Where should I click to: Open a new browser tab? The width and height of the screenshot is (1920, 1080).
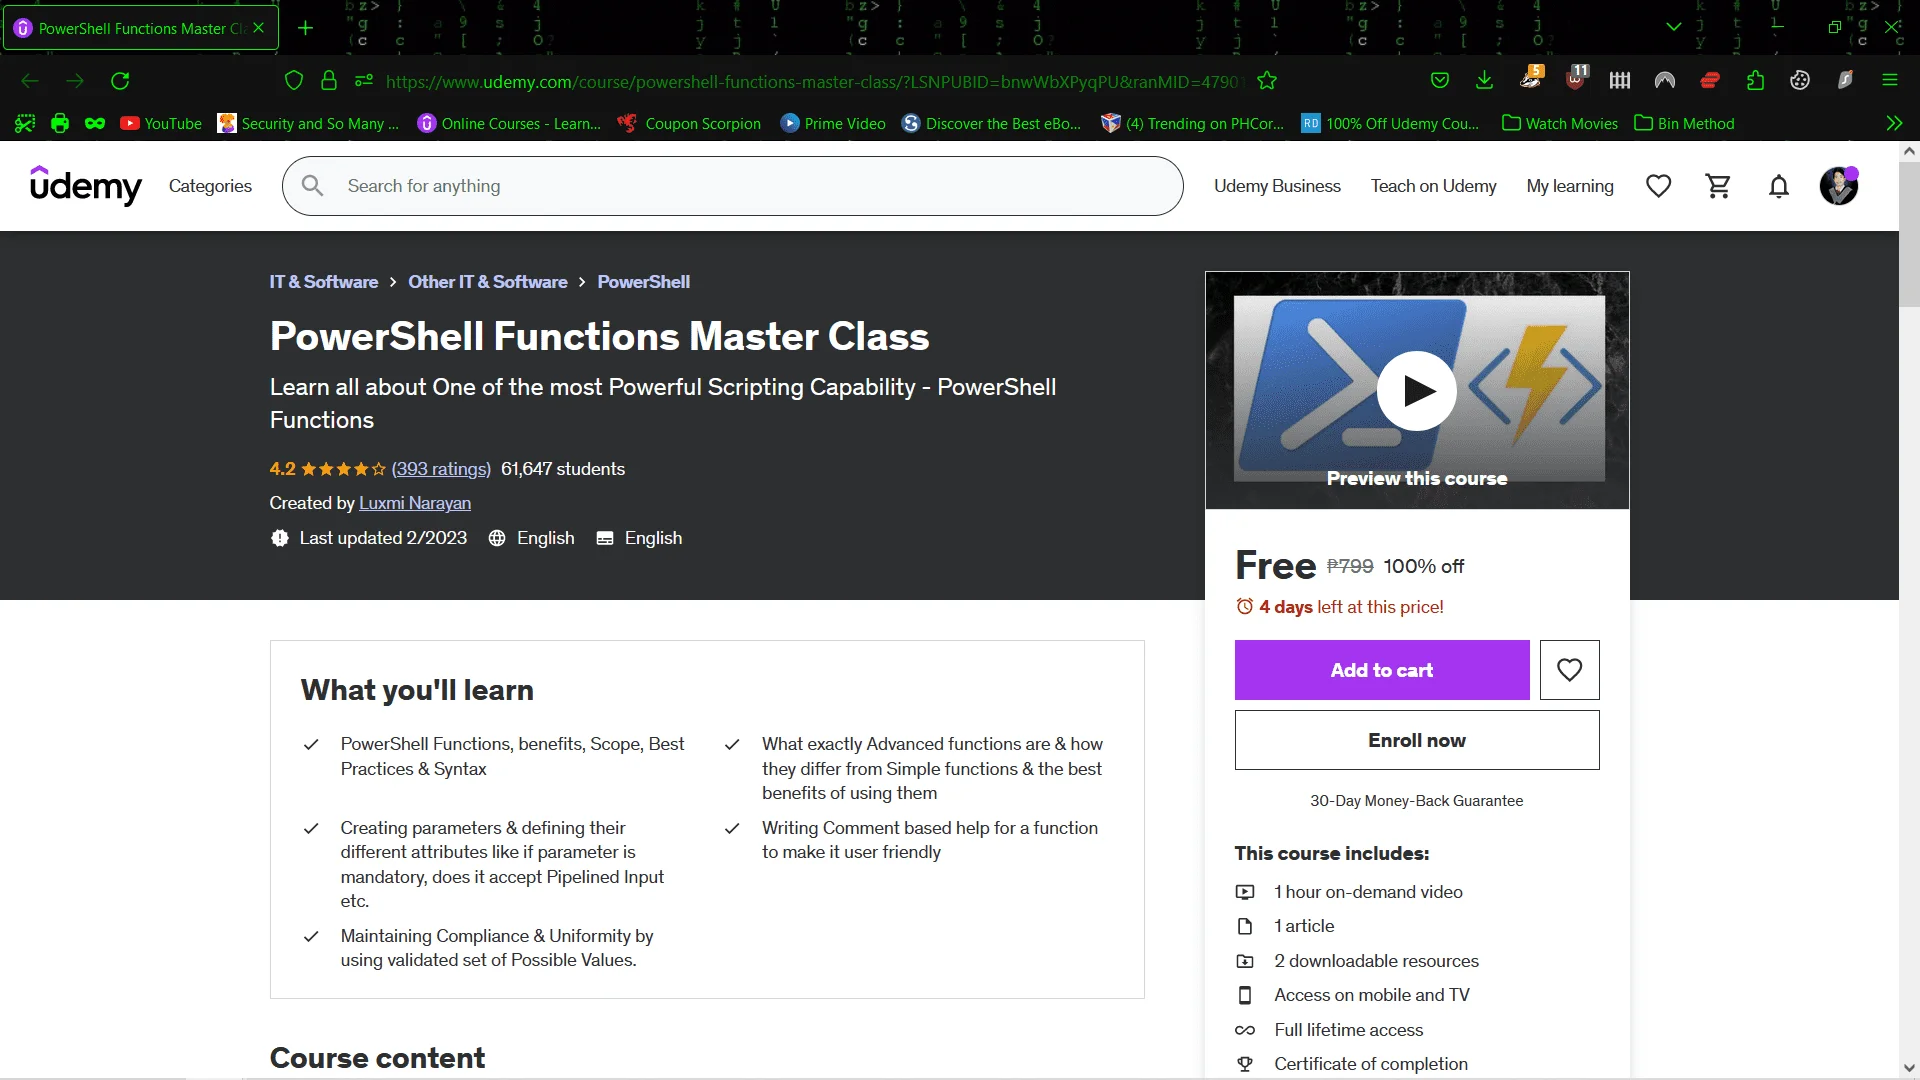(x=306, y=28)
